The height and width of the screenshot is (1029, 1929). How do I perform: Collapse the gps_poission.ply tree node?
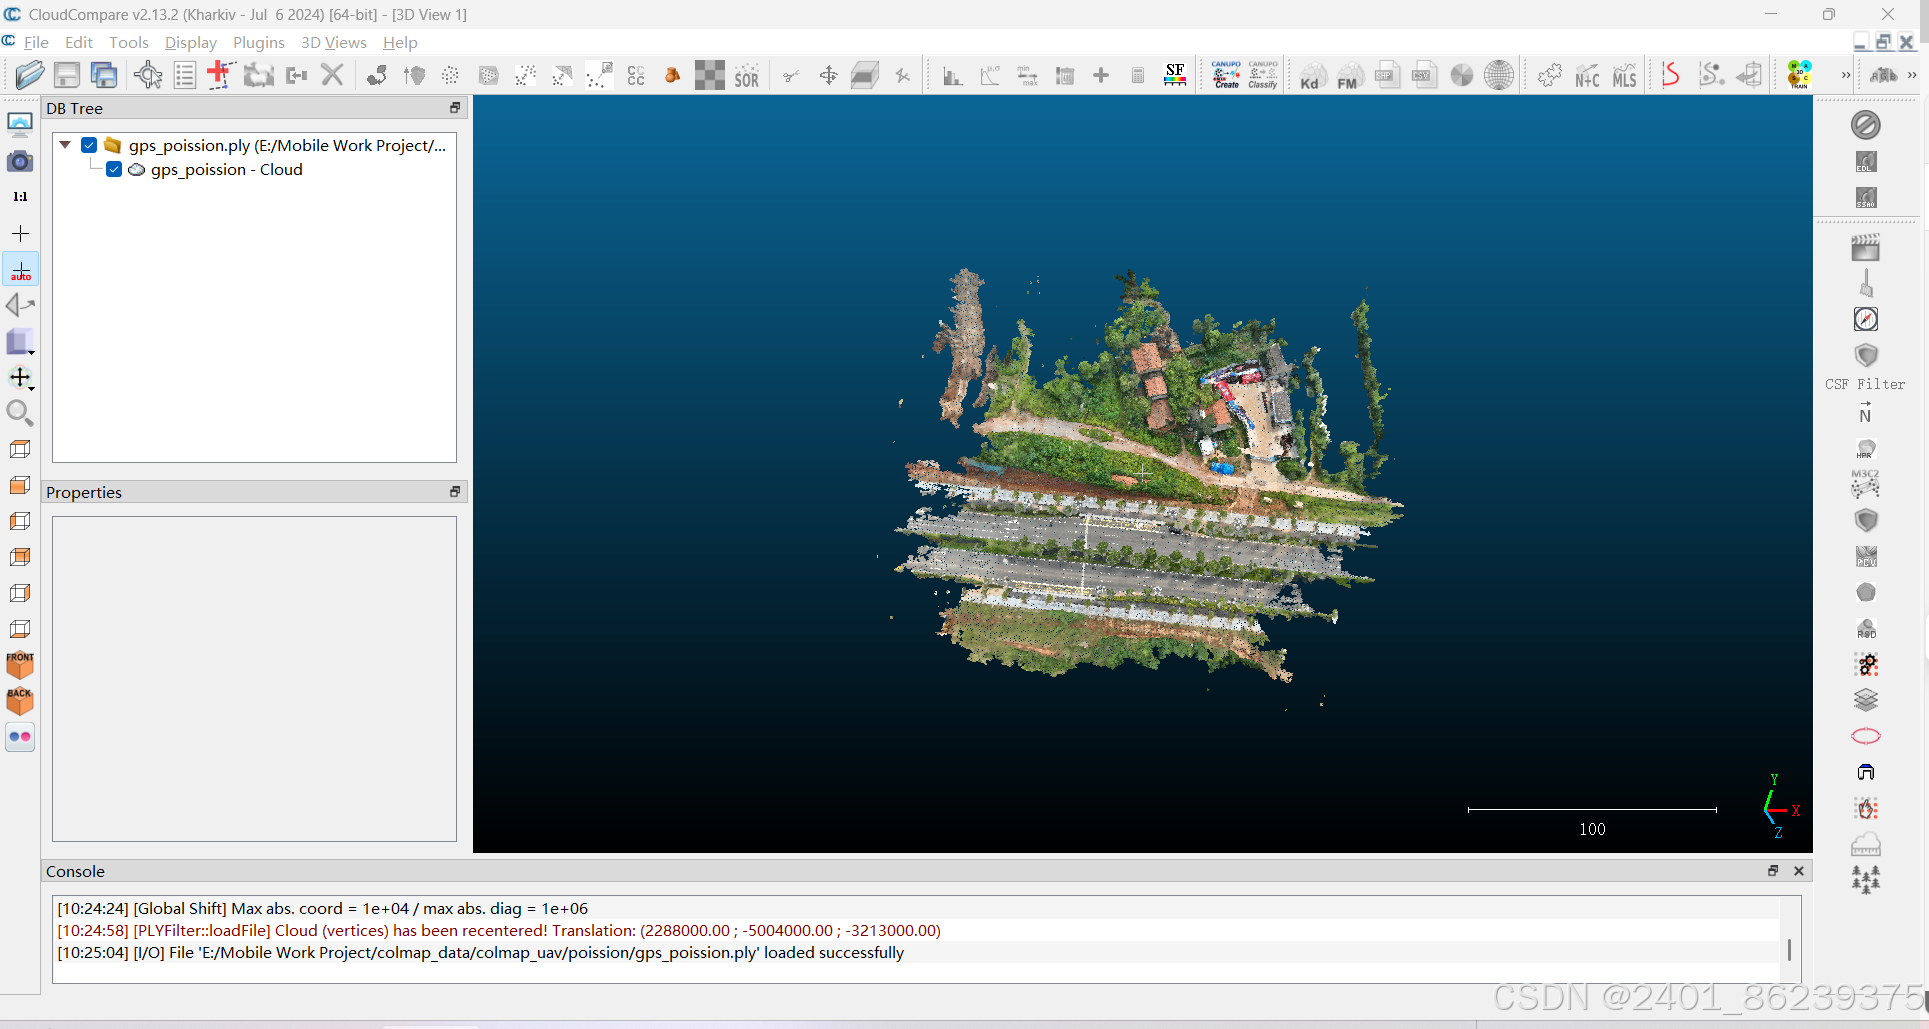(65, 145)
